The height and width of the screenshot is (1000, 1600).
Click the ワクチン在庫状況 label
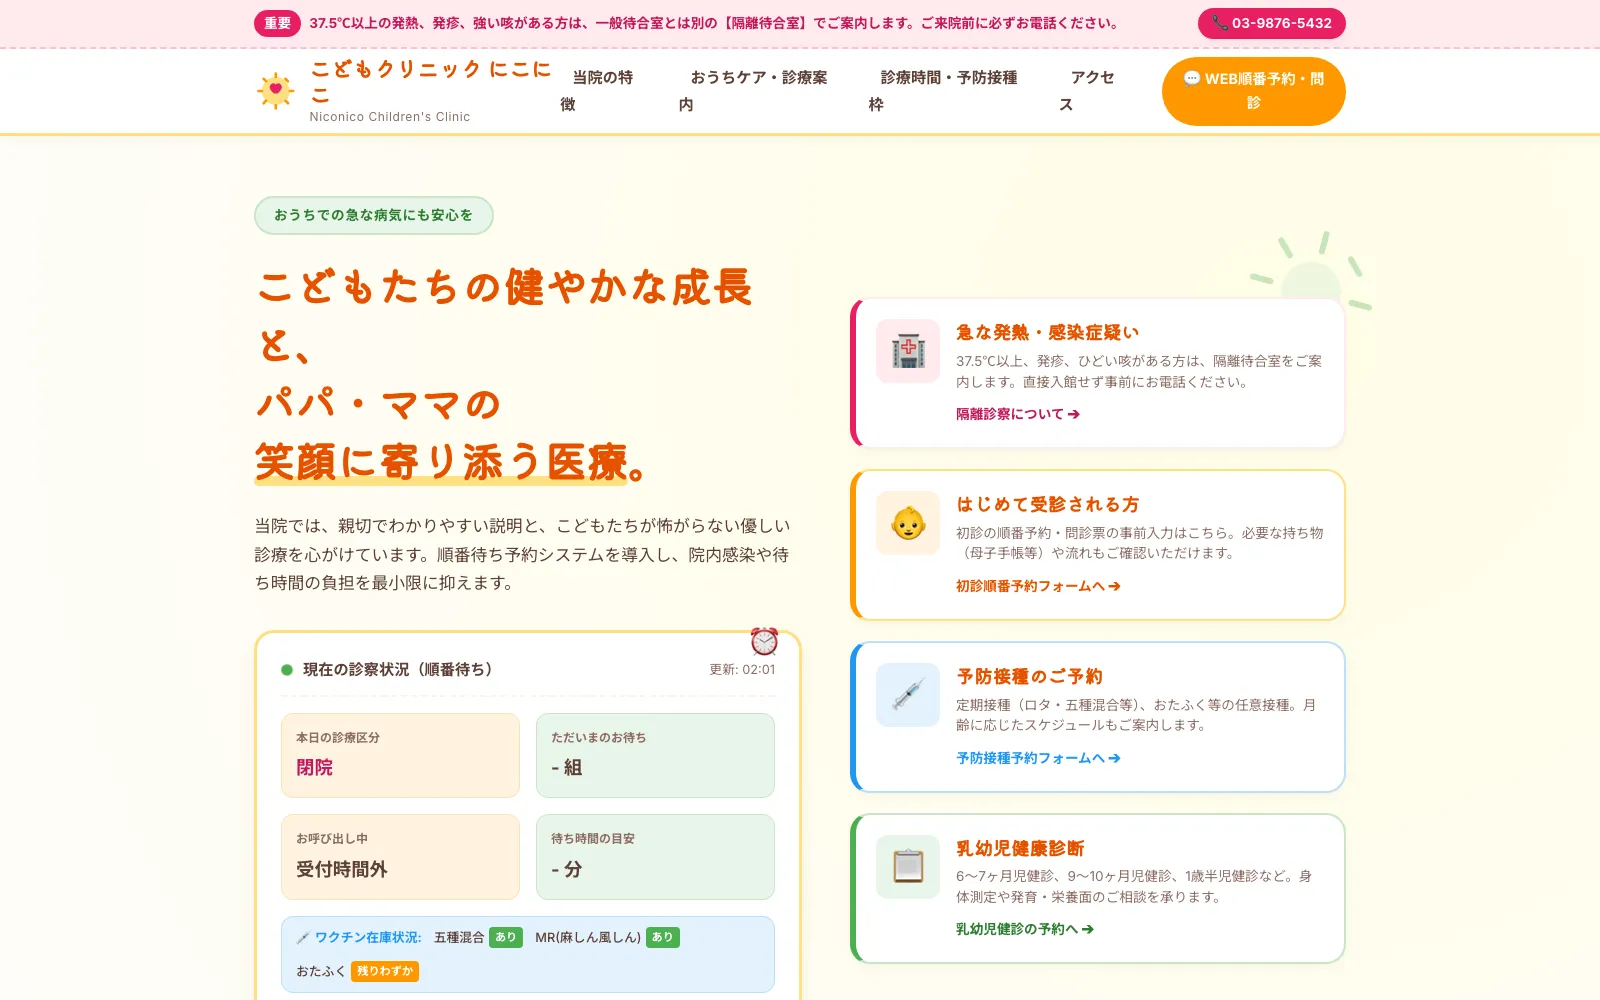pos(368,938)
